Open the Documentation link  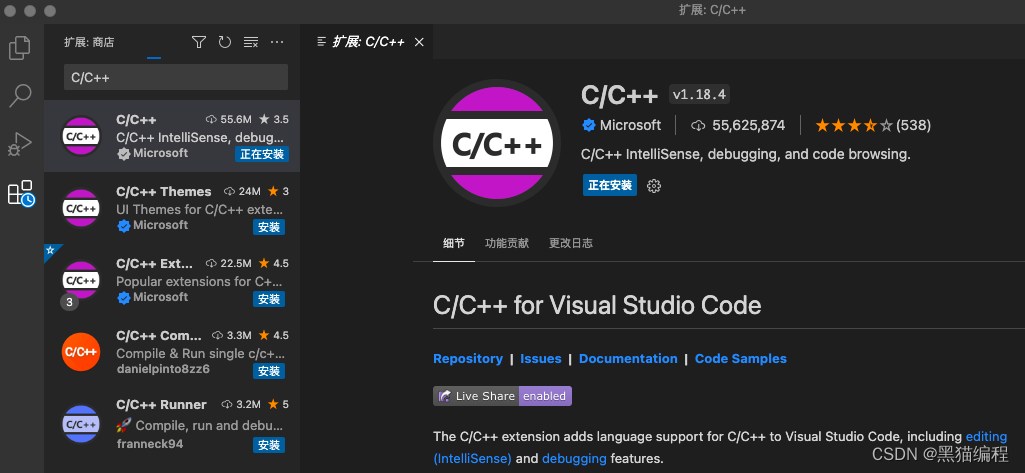coord(628,359)
